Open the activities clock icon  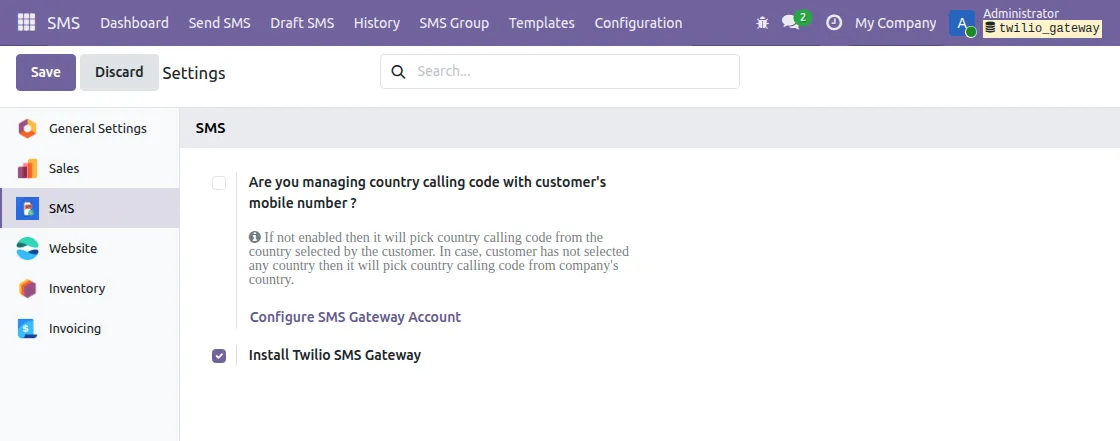coord(834,23)
